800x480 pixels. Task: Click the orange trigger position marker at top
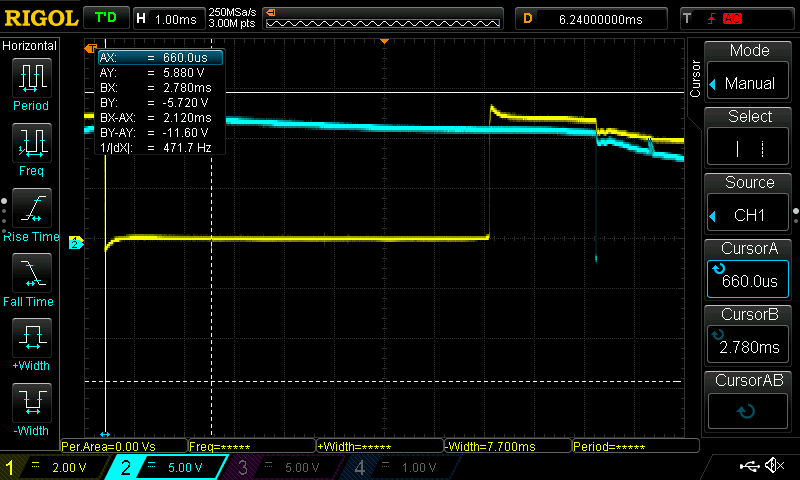(x=385, y=41)
